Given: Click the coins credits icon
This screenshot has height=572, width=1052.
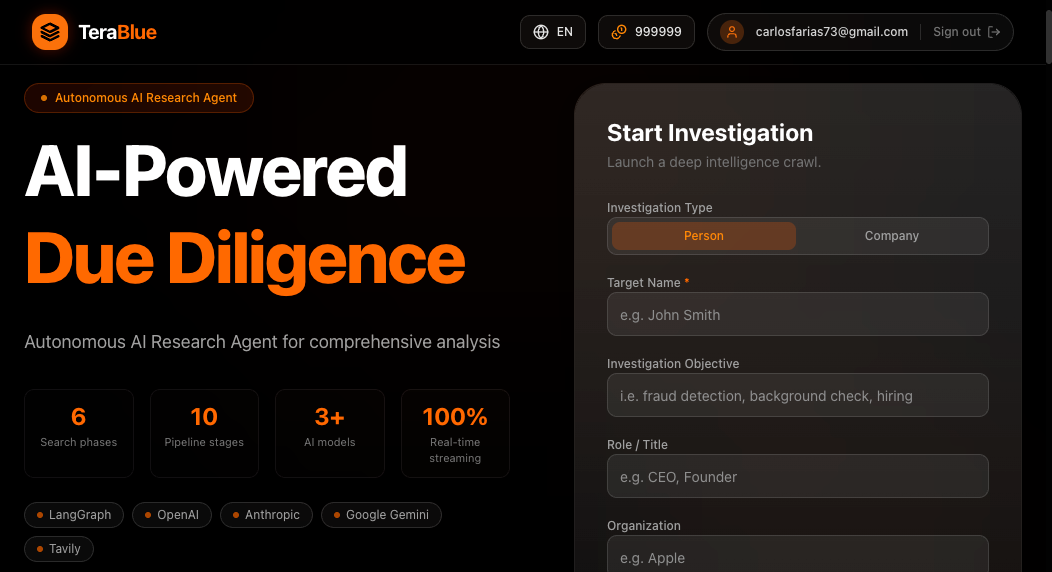Looking at the screenshot, I should tap(619, 32).
